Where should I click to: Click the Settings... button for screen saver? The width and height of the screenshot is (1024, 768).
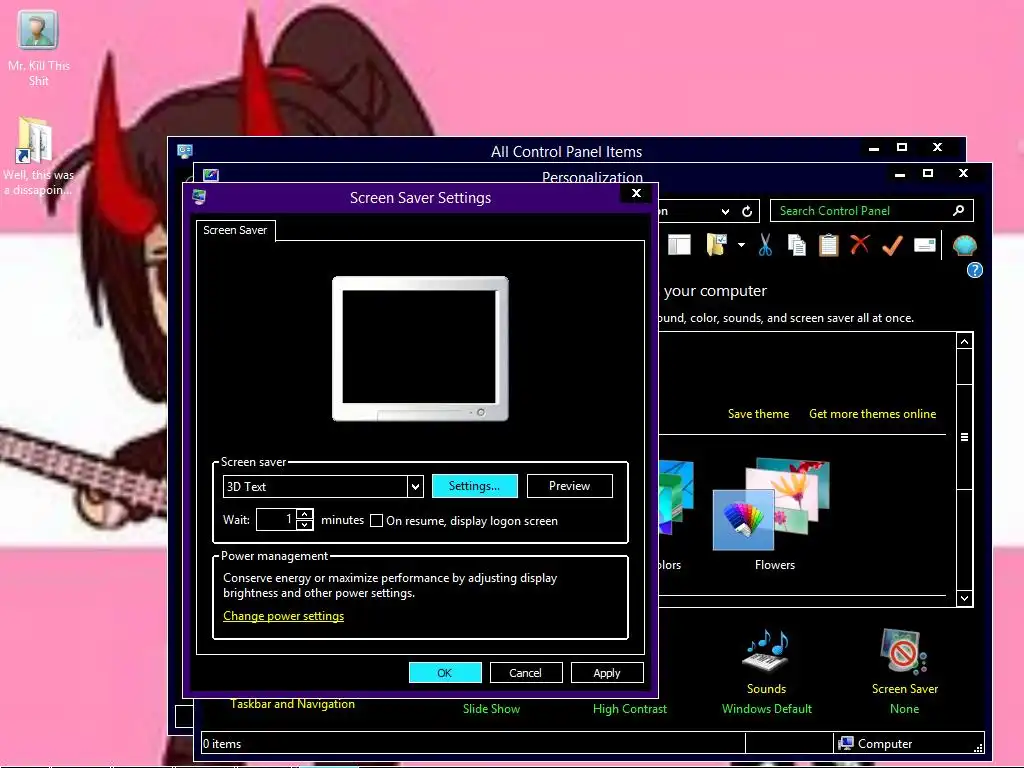[x=474, y=486]
